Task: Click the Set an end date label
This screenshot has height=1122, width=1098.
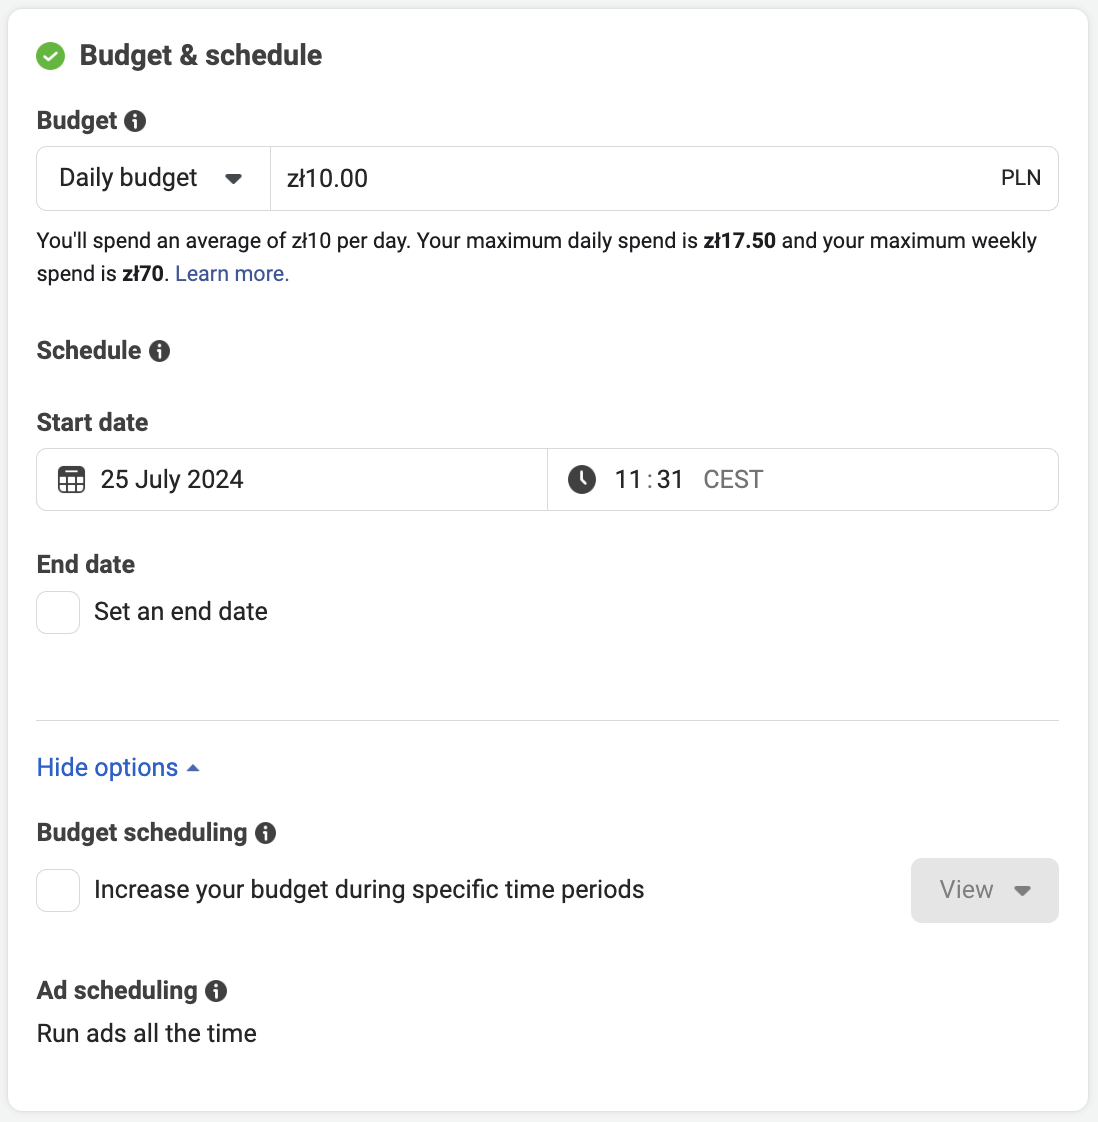Action: point(181,612)
